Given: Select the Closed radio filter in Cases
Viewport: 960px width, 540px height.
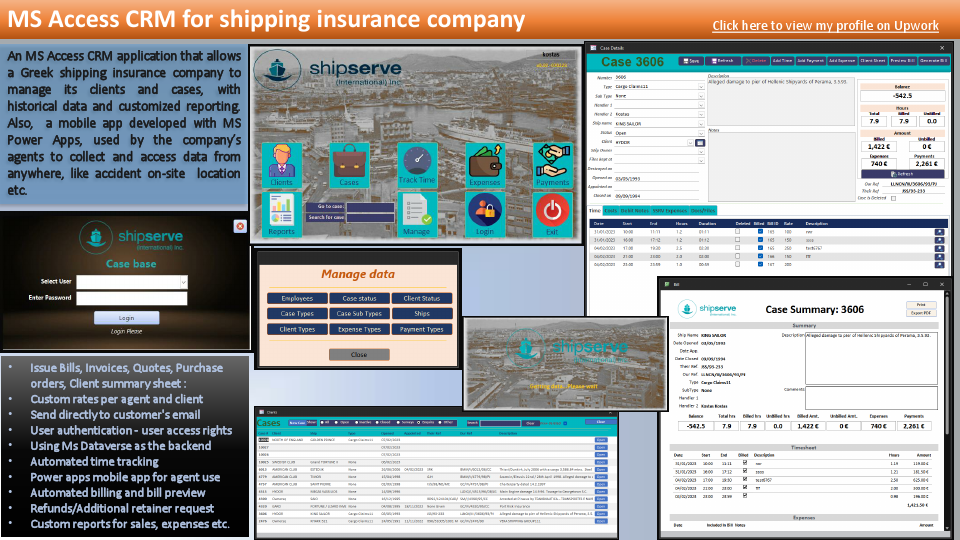Looking at the screenshot, I should pyautogui.click(x=378, y=422).
